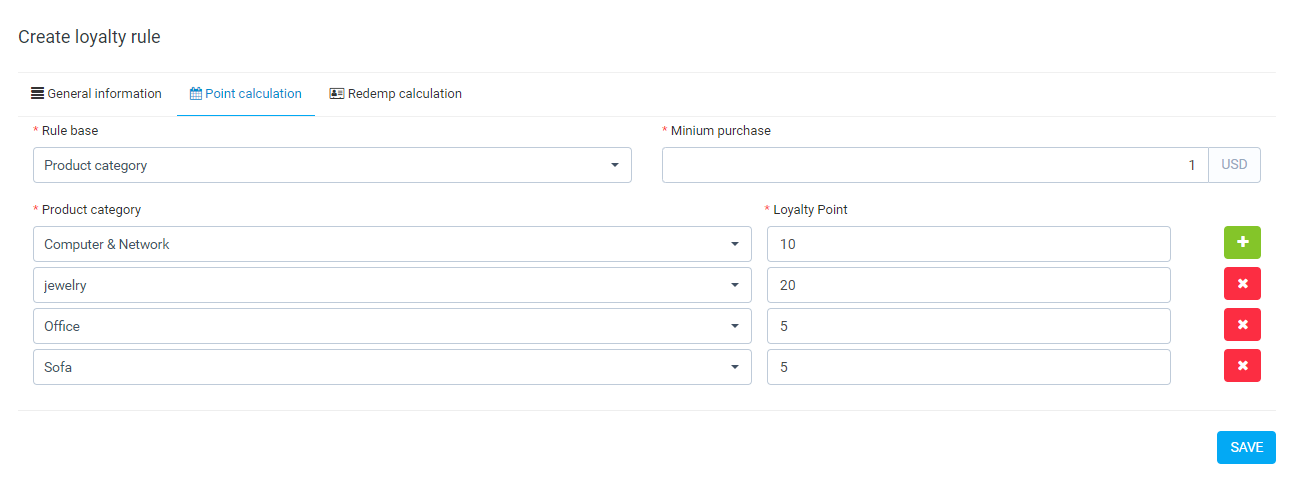Click the General information list icon
The image size is (1289, 495).
(38, 94)
